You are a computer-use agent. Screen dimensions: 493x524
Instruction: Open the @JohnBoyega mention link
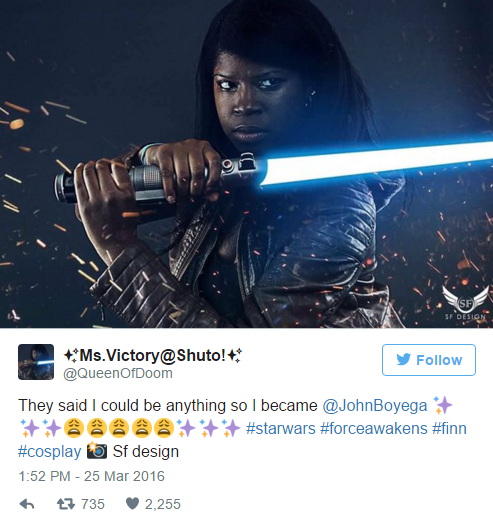coord(375,406)
